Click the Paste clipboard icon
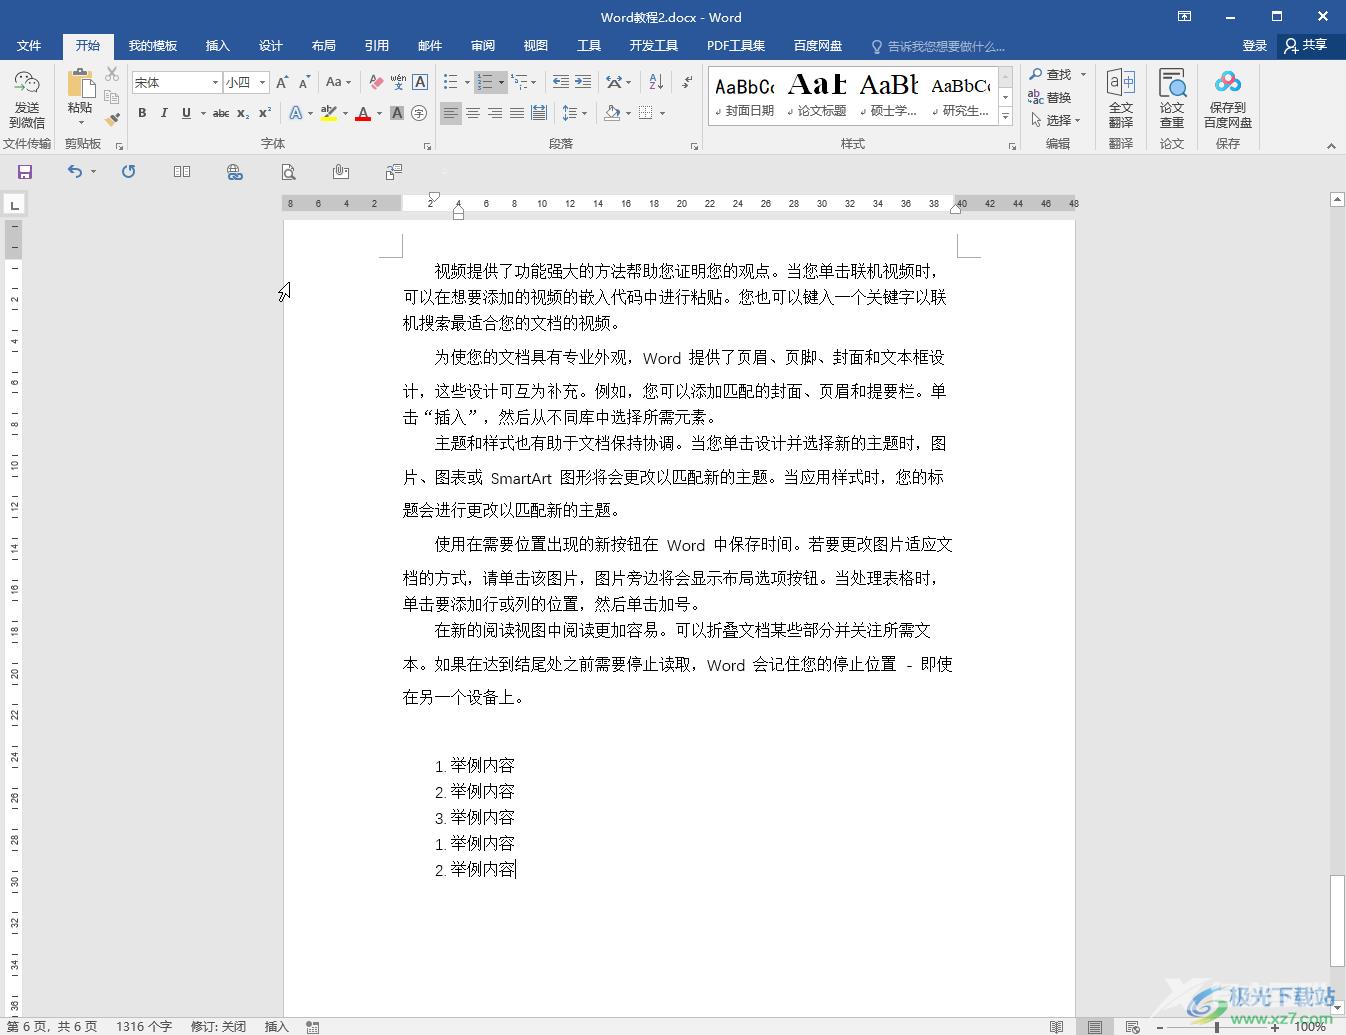This screenshot has width=1346, height=1035. click(x=80, y=84)
